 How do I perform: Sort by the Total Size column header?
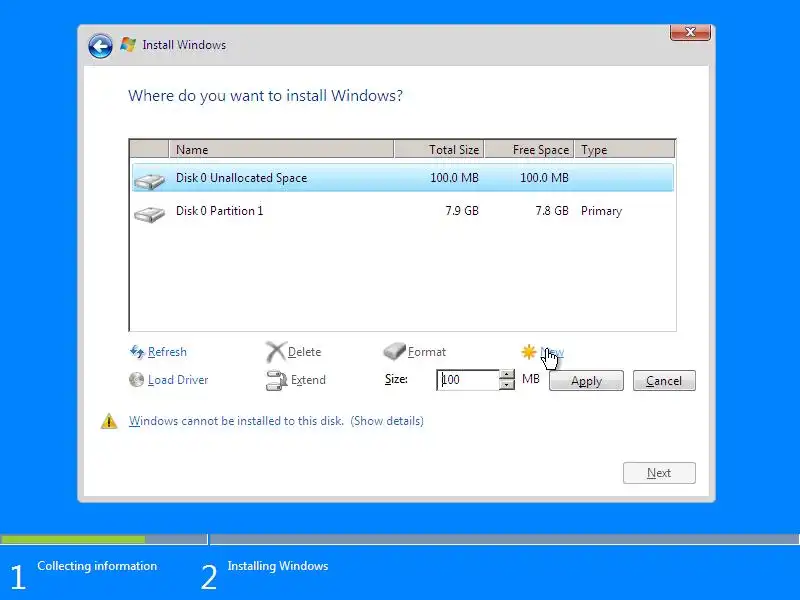pos(439,149)
